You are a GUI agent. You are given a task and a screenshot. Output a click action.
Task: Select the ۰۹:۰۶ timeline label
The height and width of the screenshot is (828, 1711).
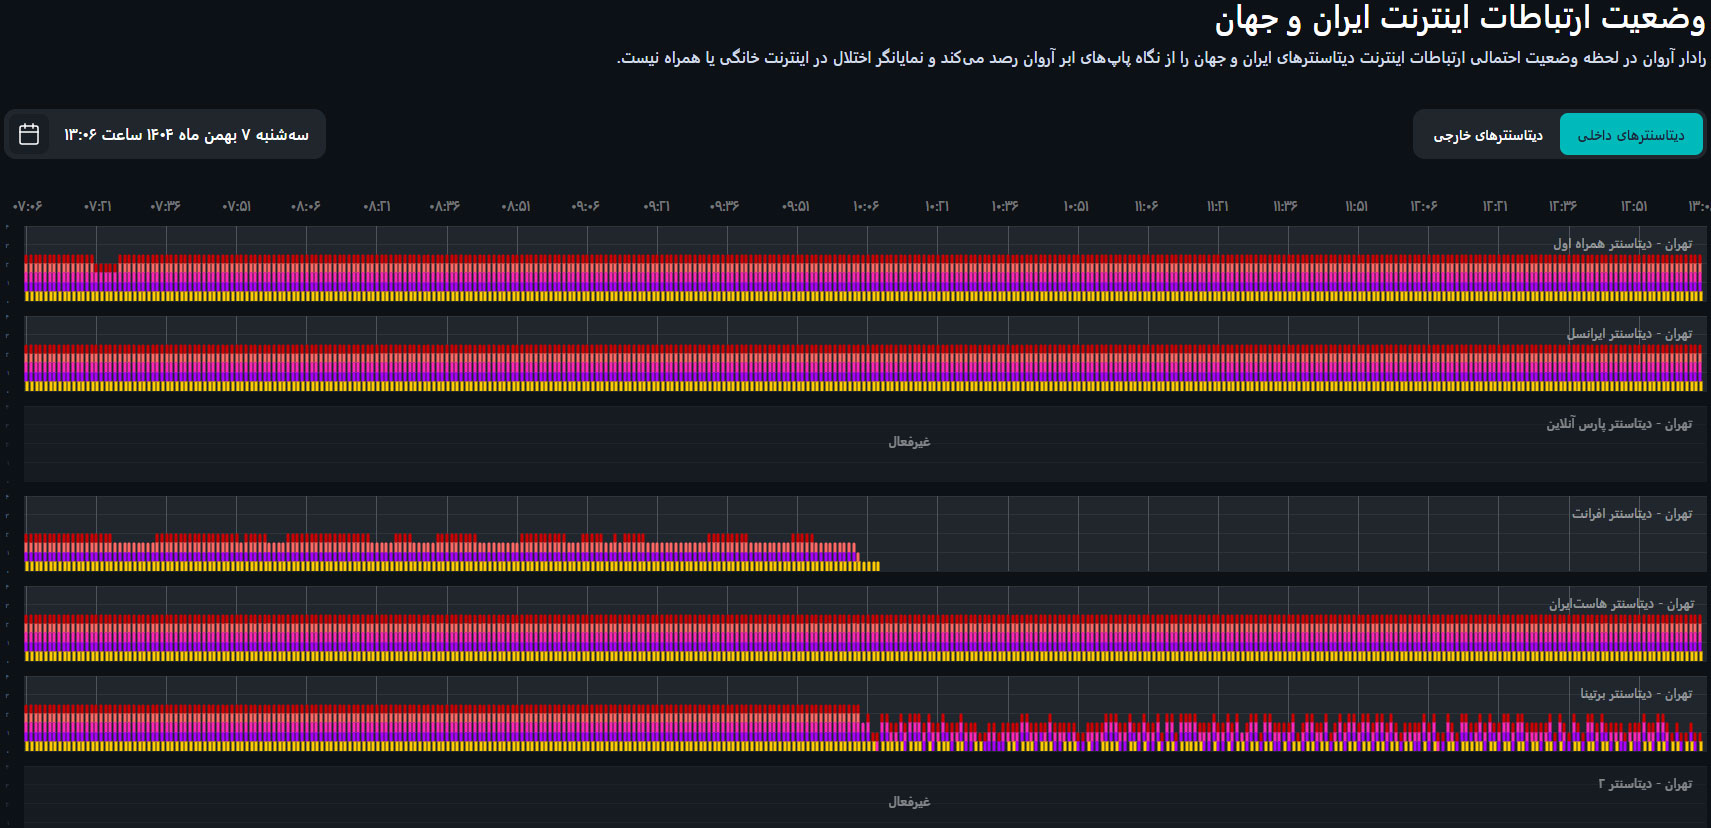pyautogui.click(x=585, y=206)
